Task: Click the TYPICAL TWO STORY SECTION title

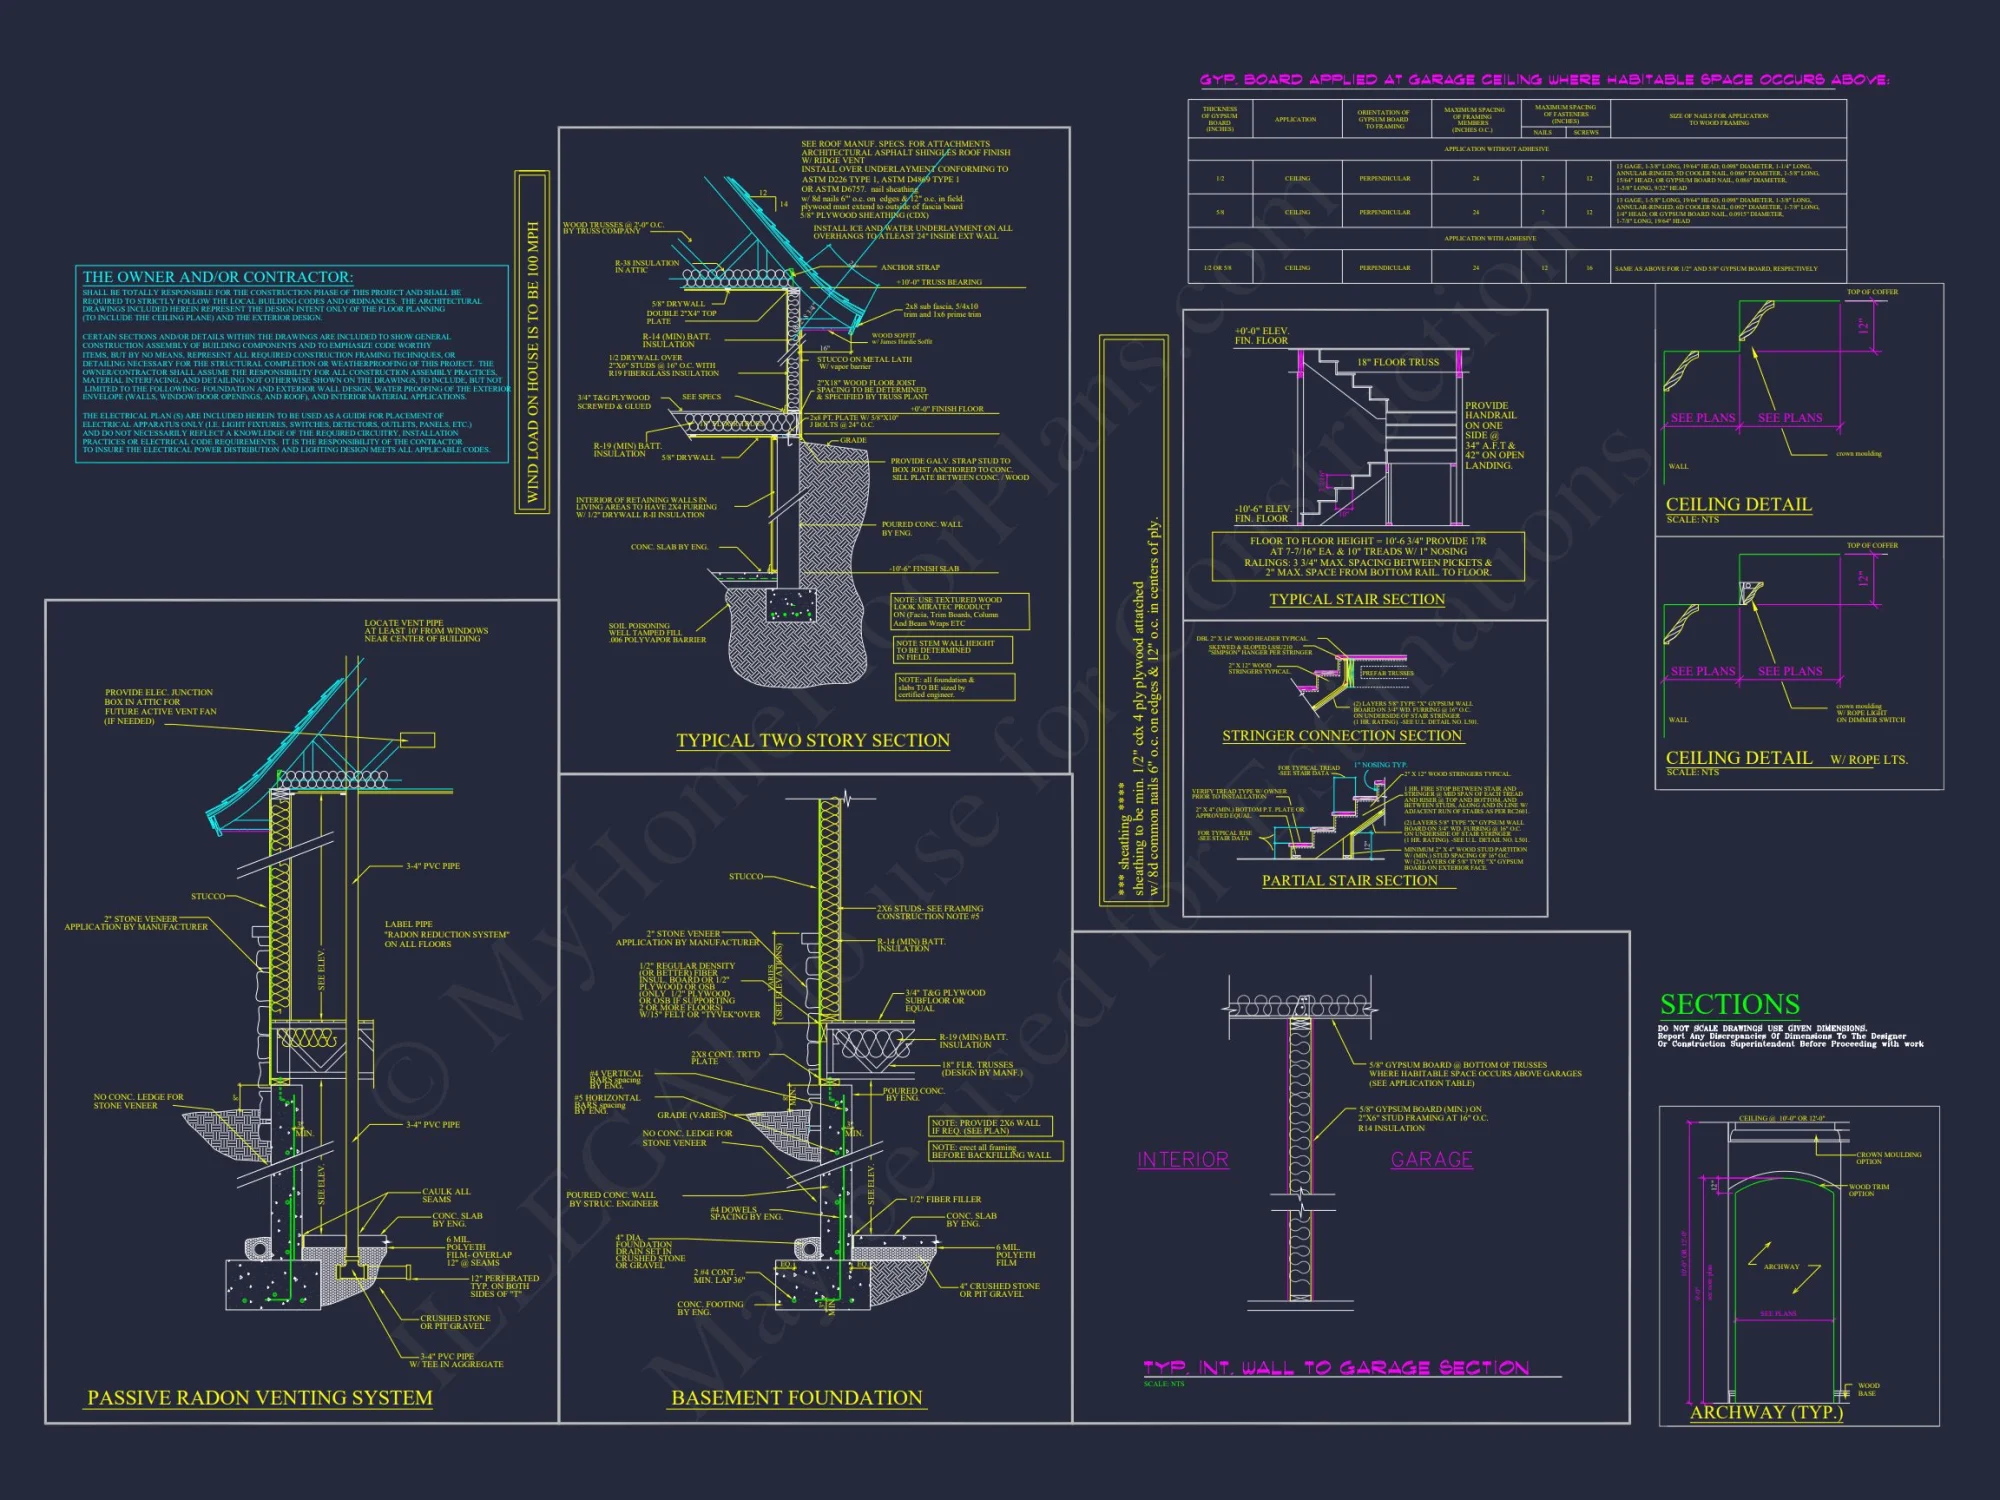Action: pyautogui.click(x=812, y=741)
